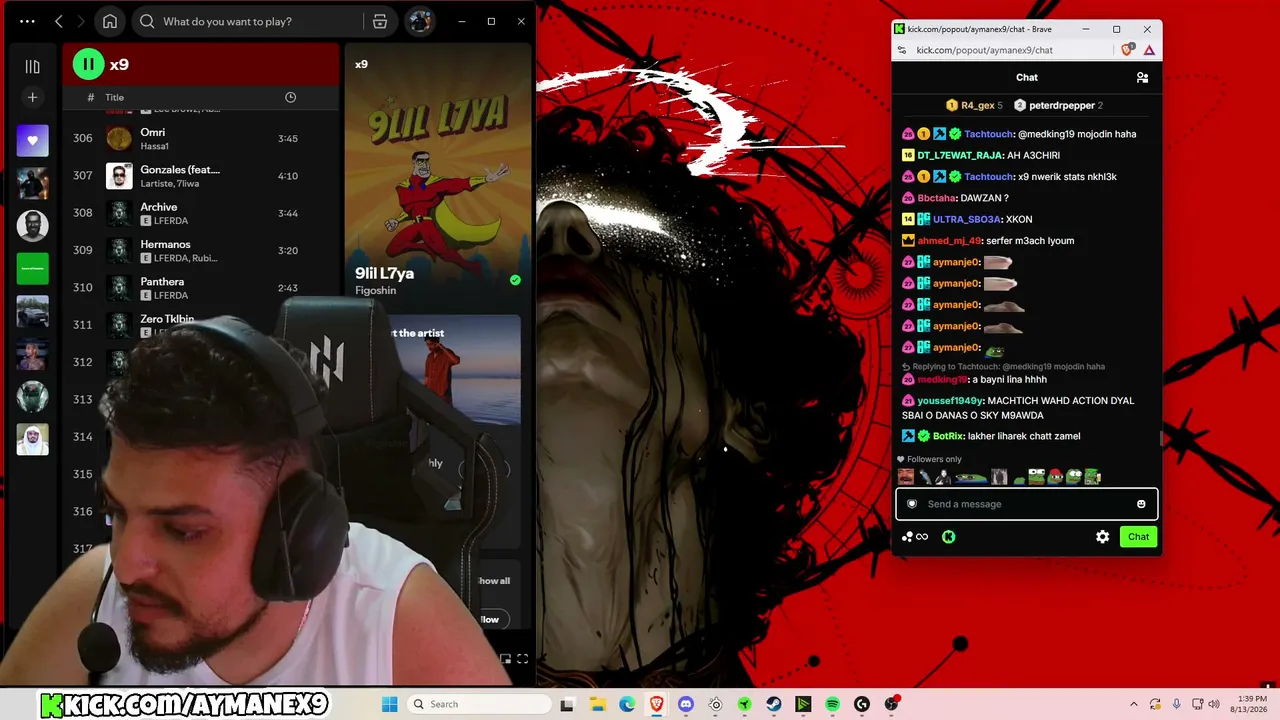This screenshot has height=720, width=1280.
Task: Open File Explorer from the taskbar
Action: 598,704
